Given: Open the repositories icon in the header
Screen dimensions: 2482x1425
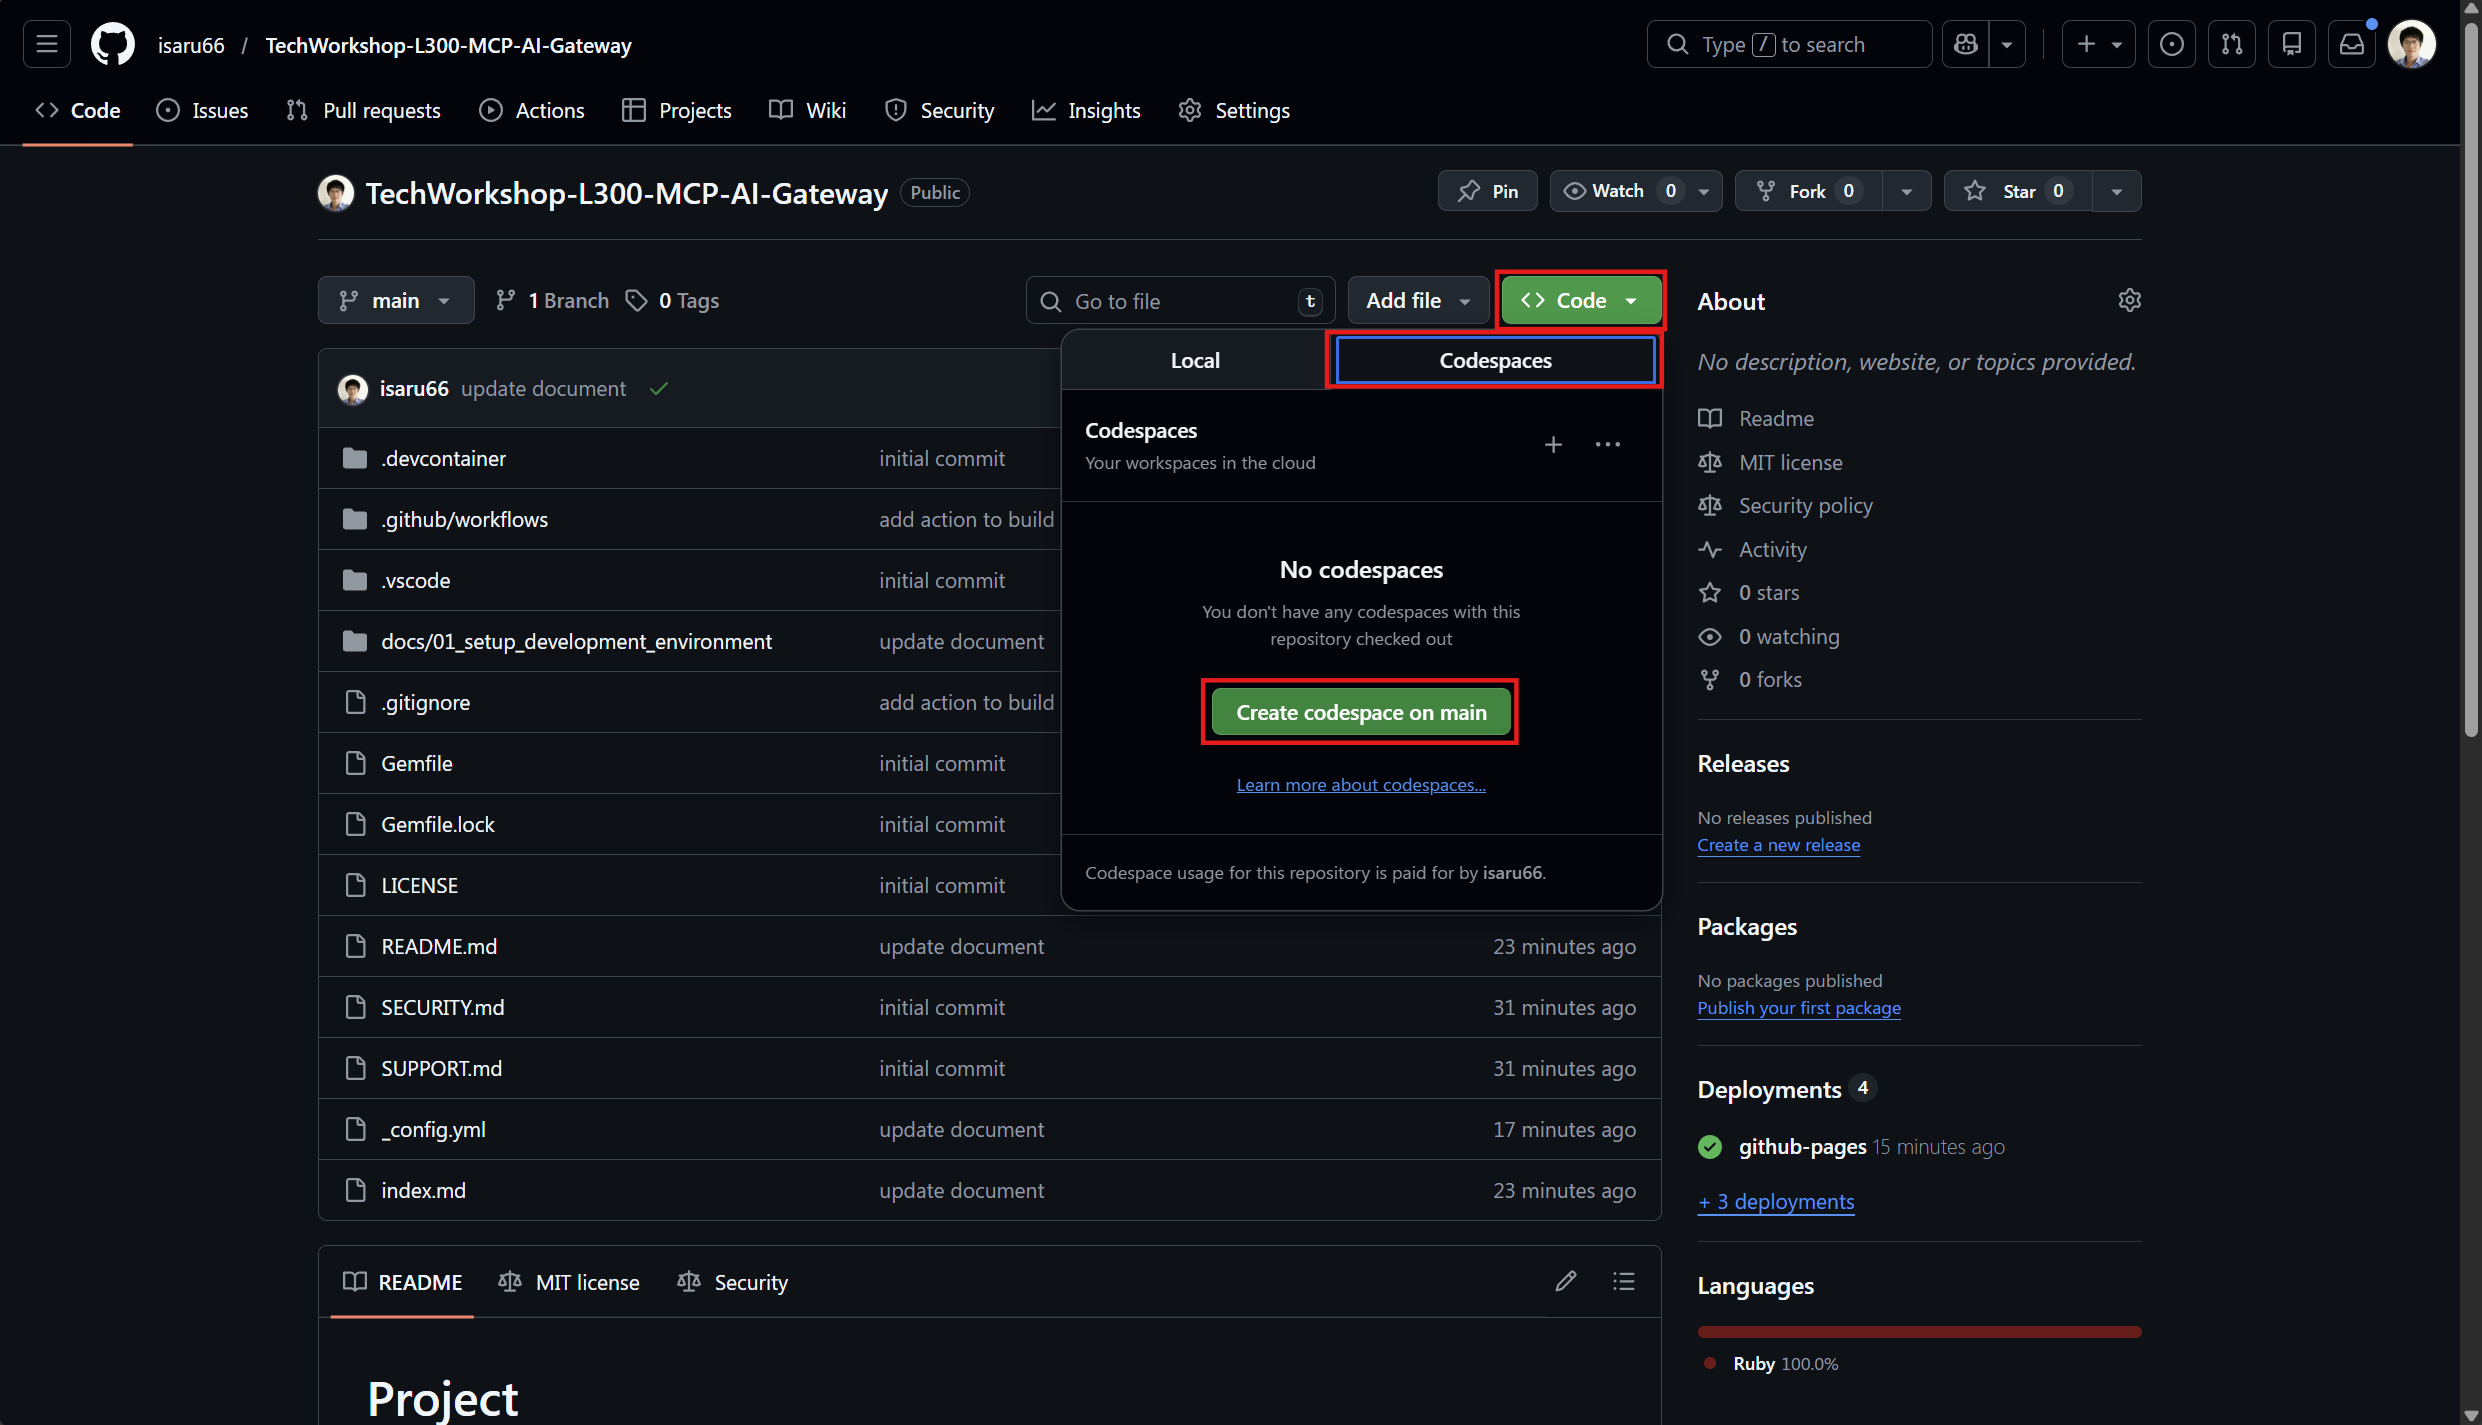Looking at the screenshot, I should coord(2292,45).
